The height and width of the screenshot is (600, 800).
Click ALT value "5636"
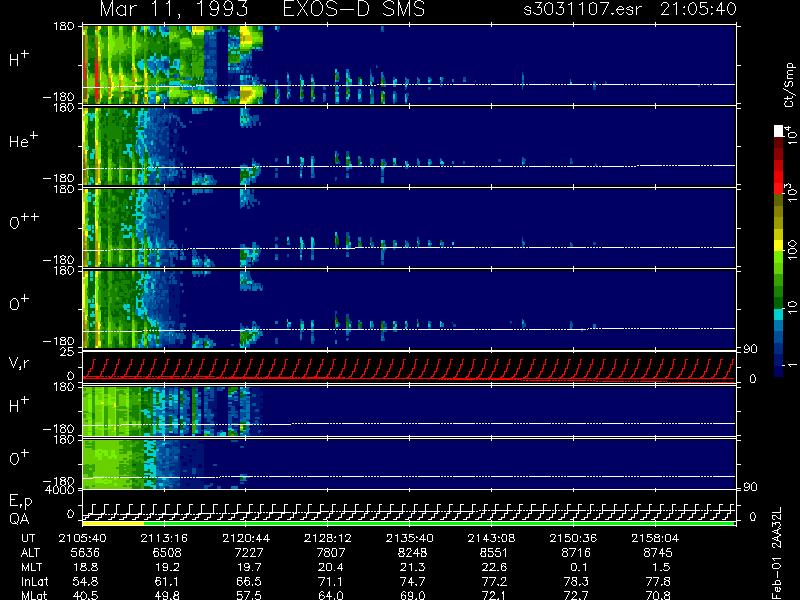[x=85, y=553]
